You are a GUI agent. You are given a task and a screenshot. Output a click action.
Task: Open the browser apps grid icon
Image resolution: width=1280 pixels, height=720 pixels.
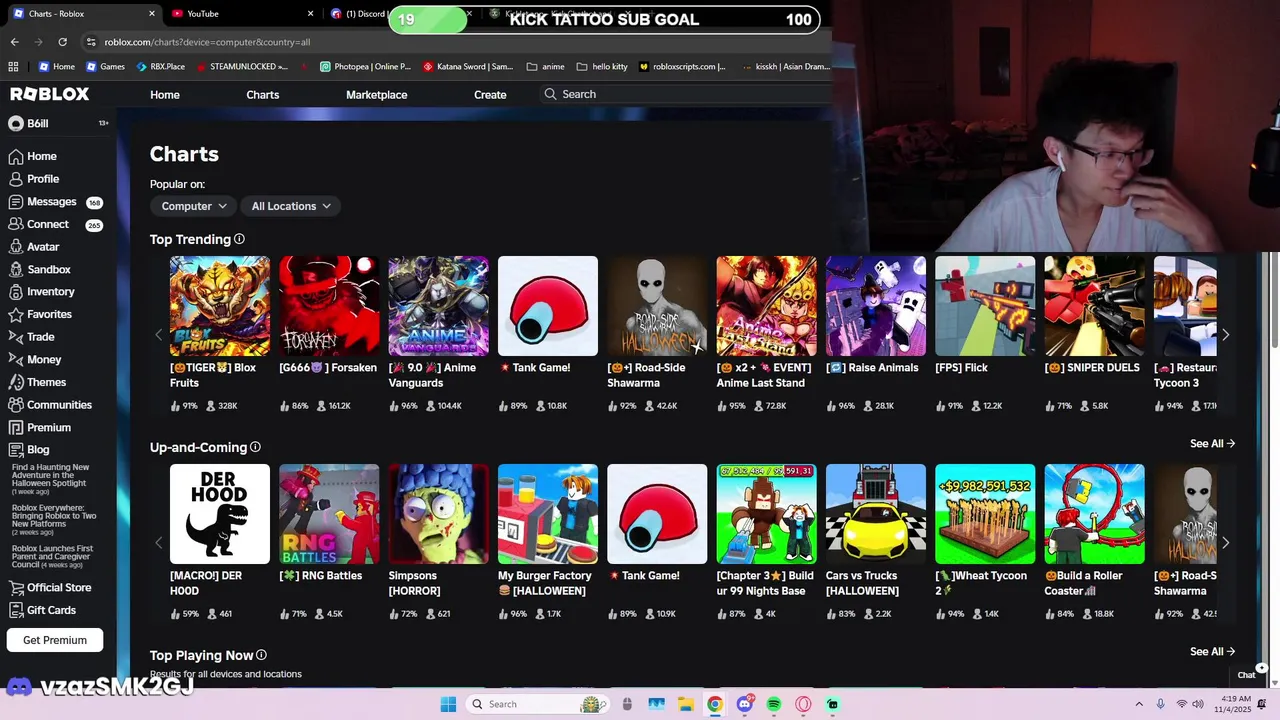tap(13, 67)
